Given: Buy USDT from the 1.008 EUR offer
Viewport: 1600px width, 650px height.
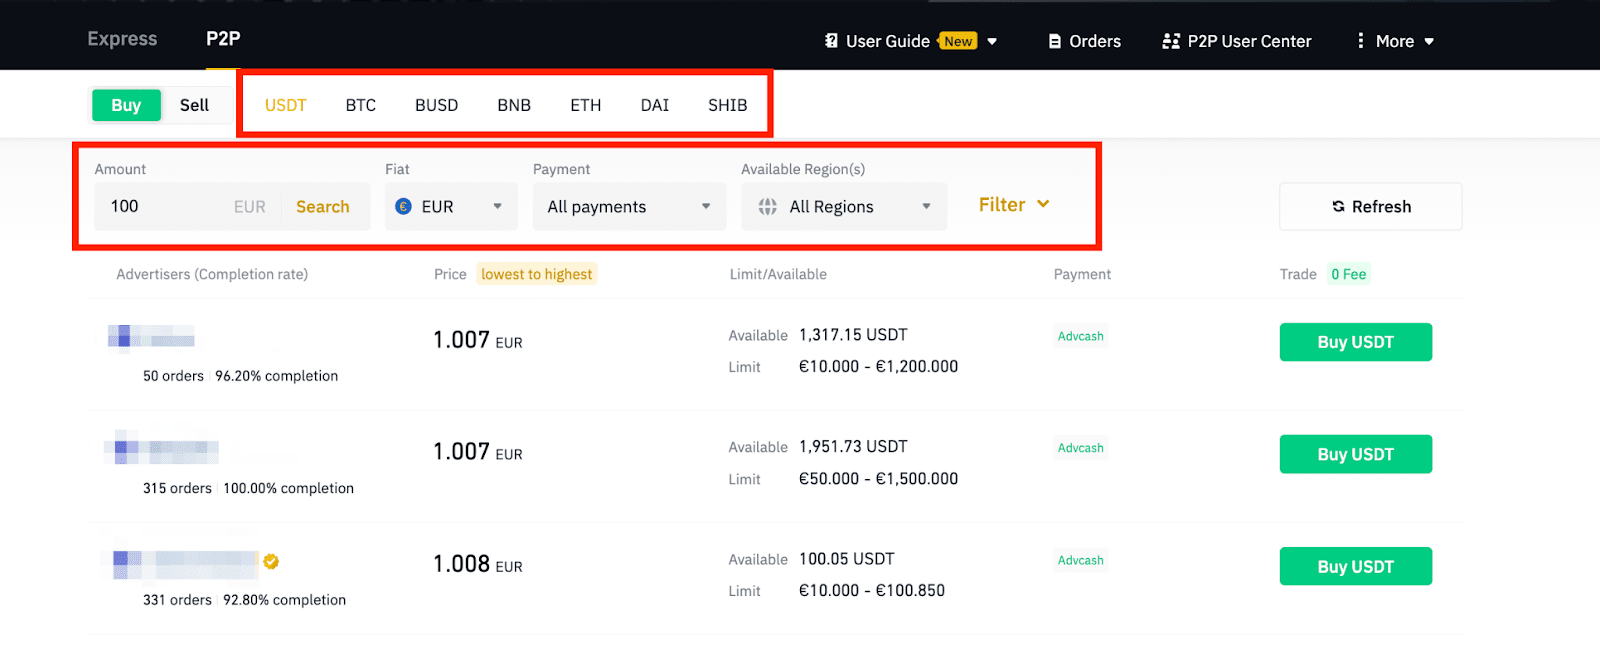Looking at the screenshot, I should click(1355, 566).
